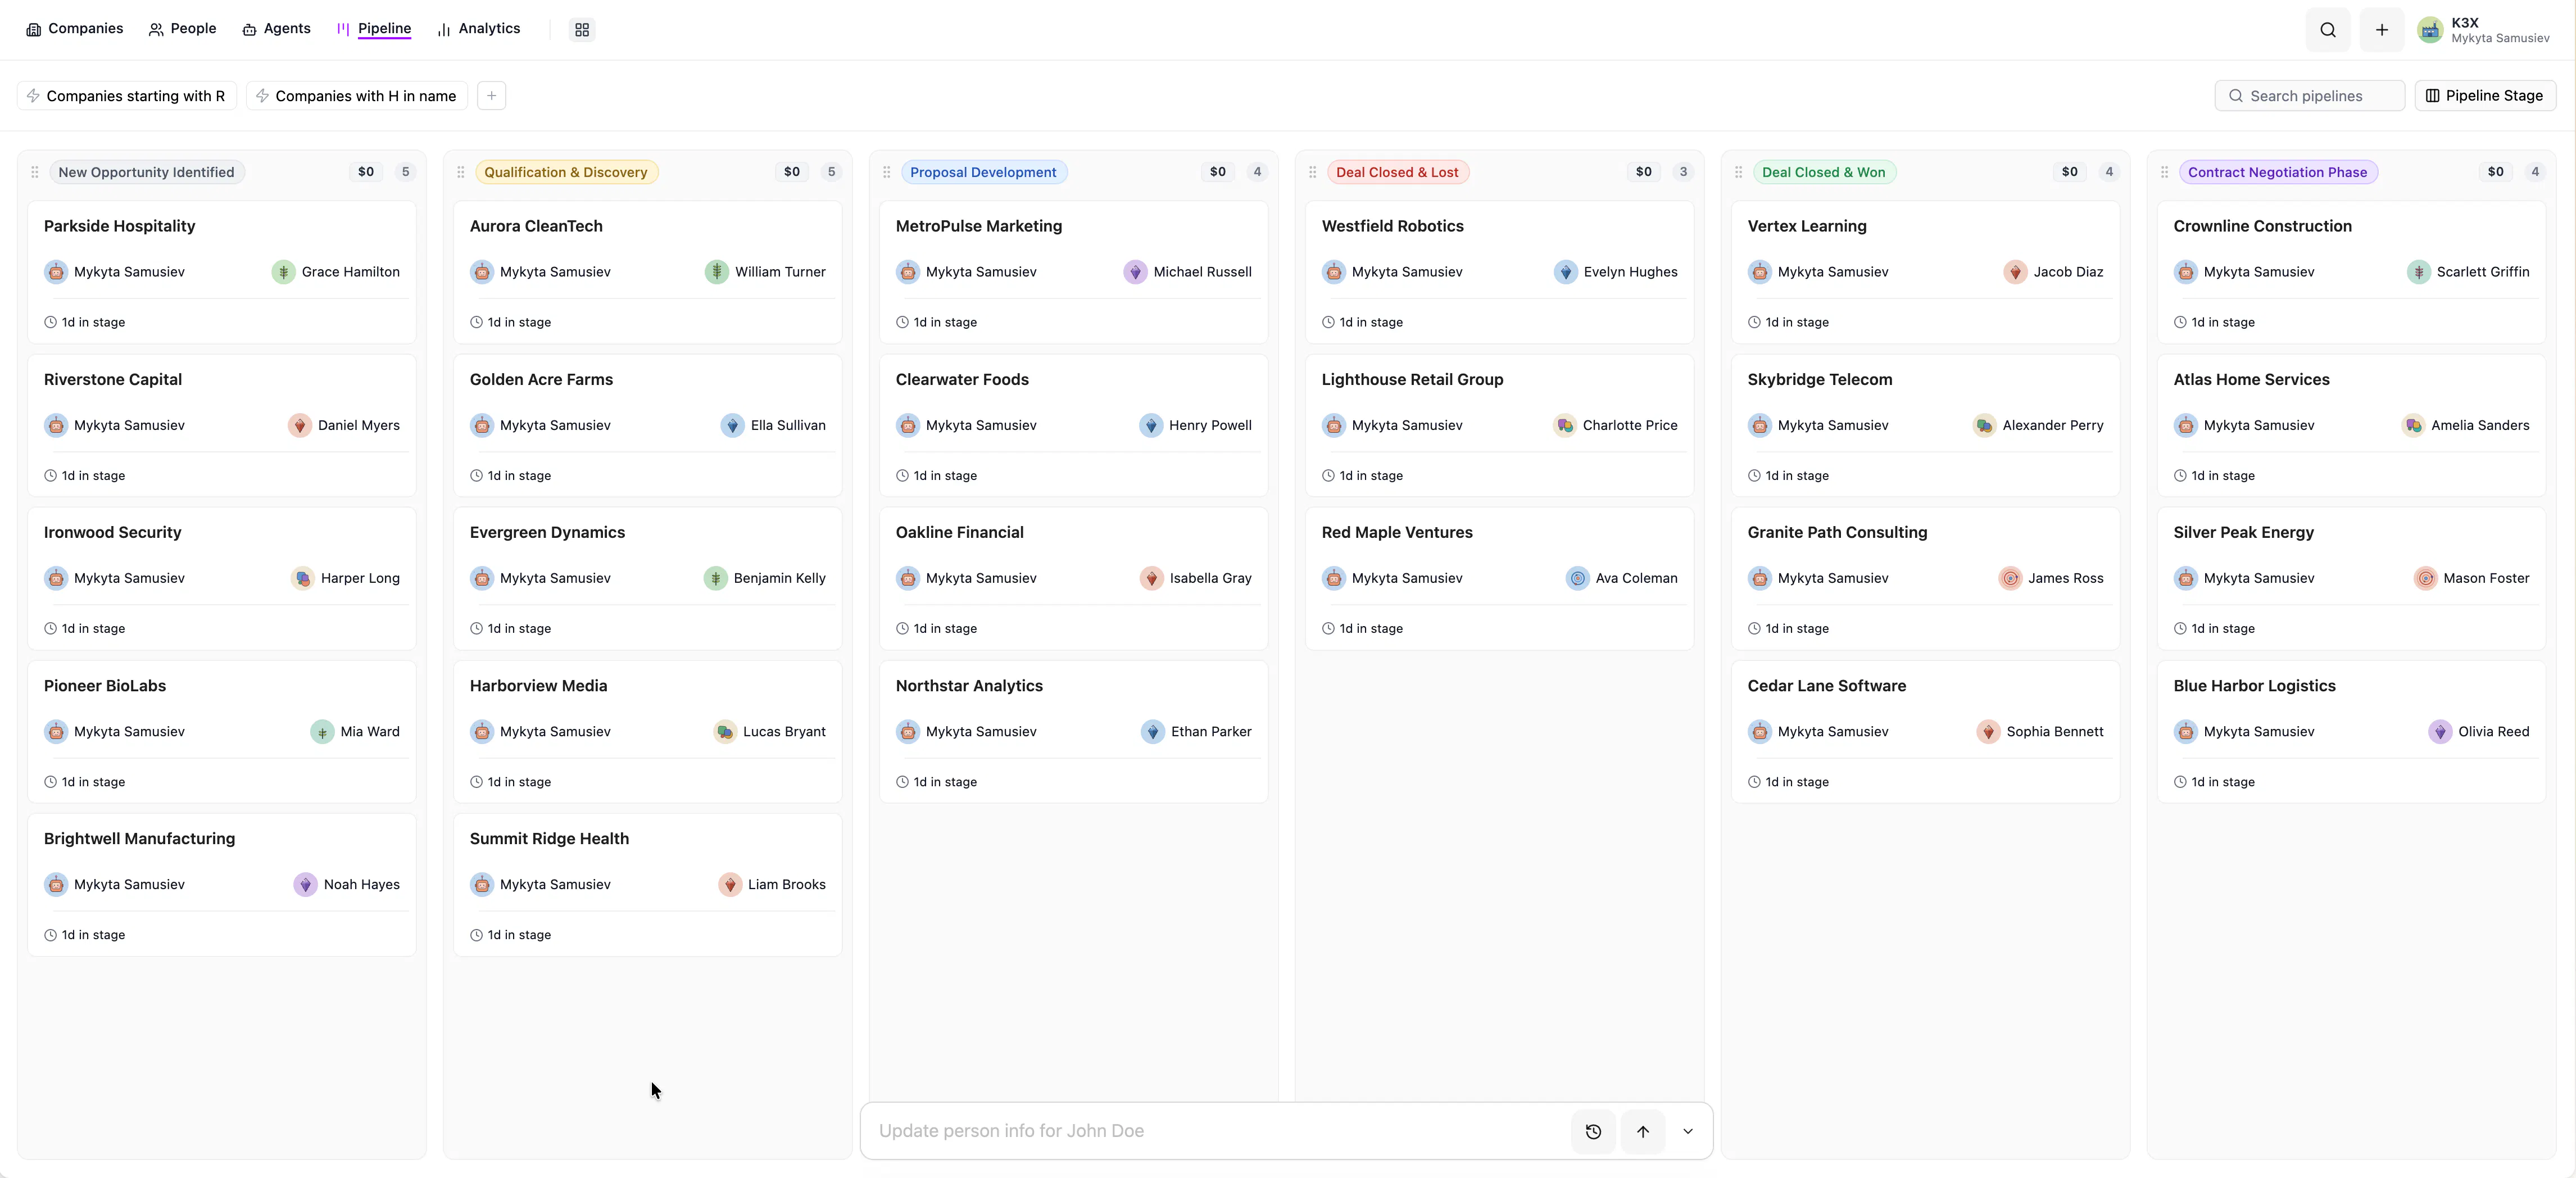Click Grace Hamilton's avatar icon
This screenshot has width=2576, height=1178.
click(x=284, y=272)
